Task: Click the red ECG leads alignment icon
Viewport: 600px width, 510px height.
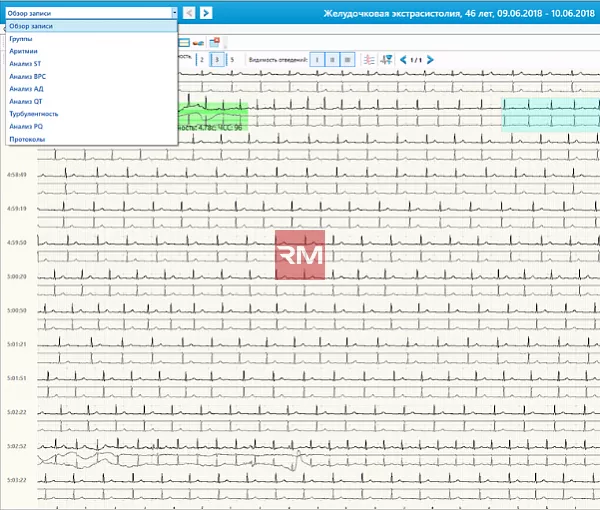Action: pyautogui.click(x=369, y=60)
